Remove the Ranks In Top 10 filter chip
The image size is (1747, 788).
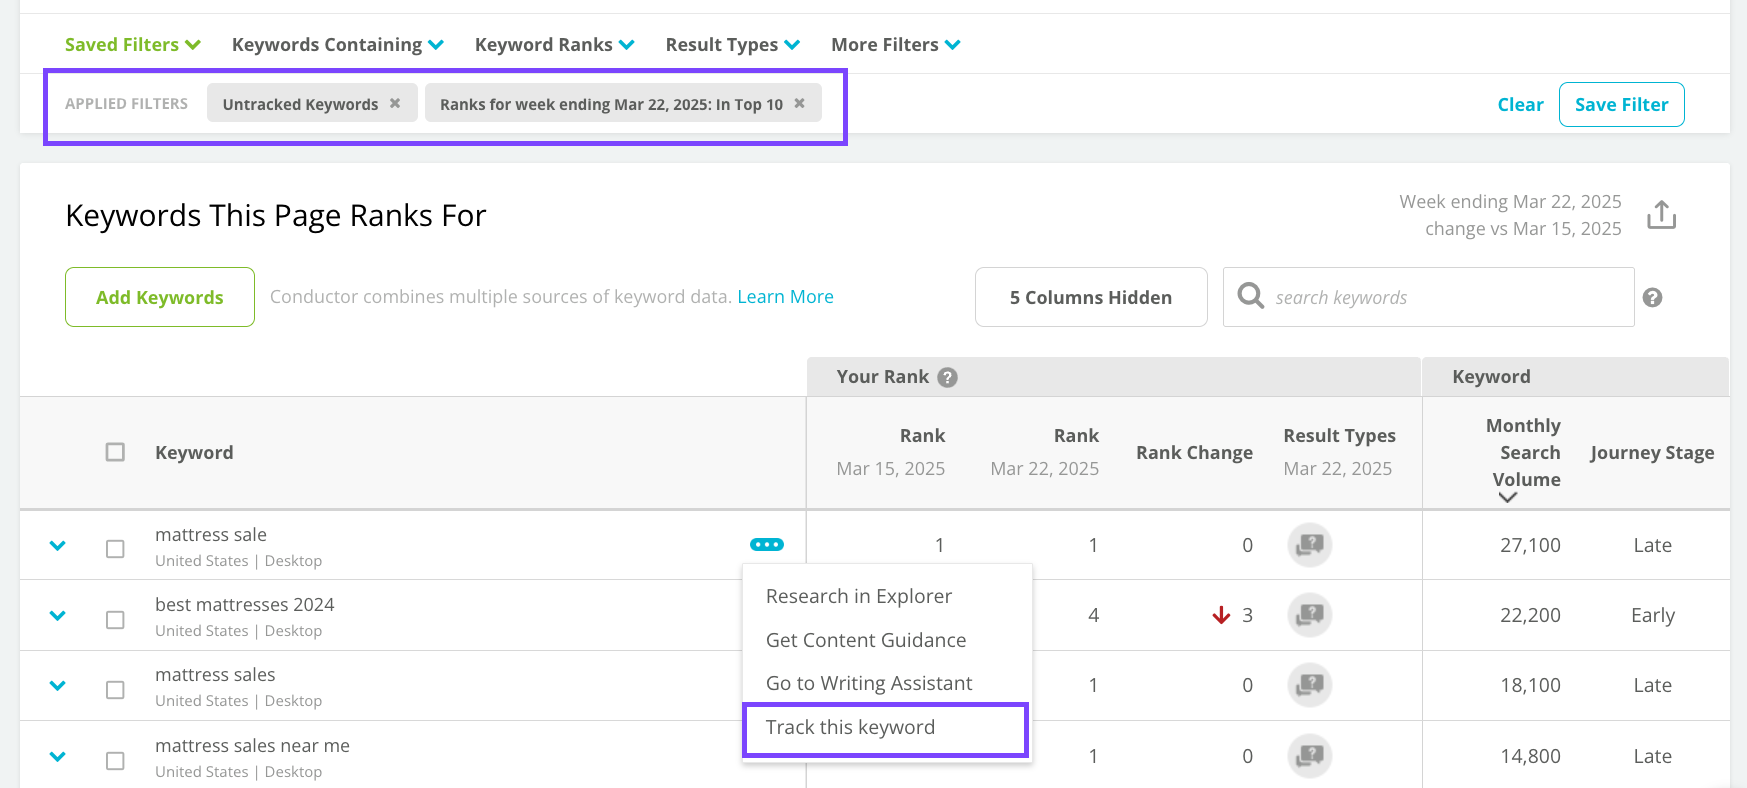pyautogui.click(x=799, y=104)
